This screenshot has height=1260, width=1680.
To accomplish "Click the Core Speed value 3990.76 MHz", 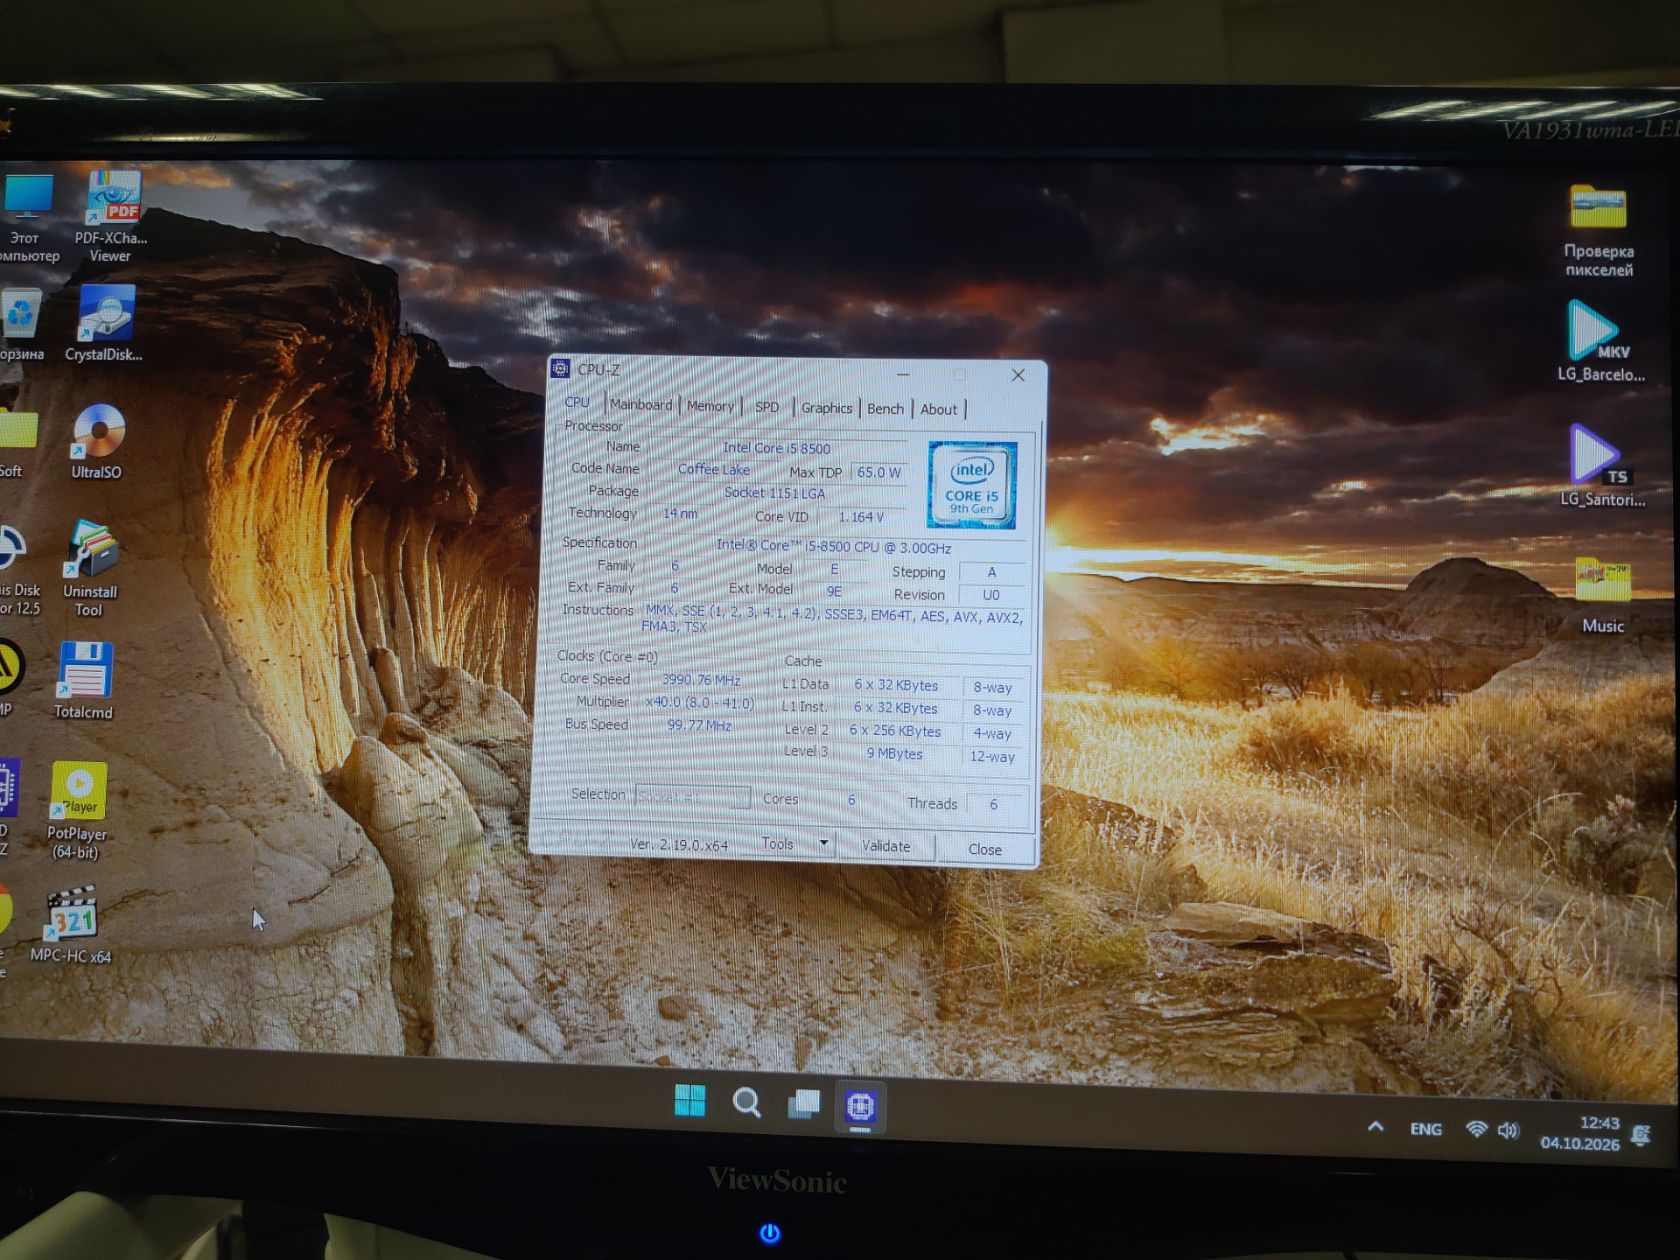I will click(x=701, y=680).
